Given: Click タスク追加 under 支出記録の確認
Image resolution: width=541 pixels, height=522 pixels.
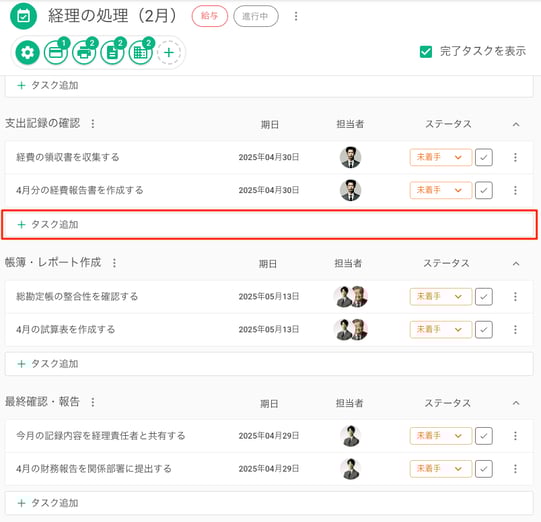Looking at the screenshot, I should coord(269,225).
